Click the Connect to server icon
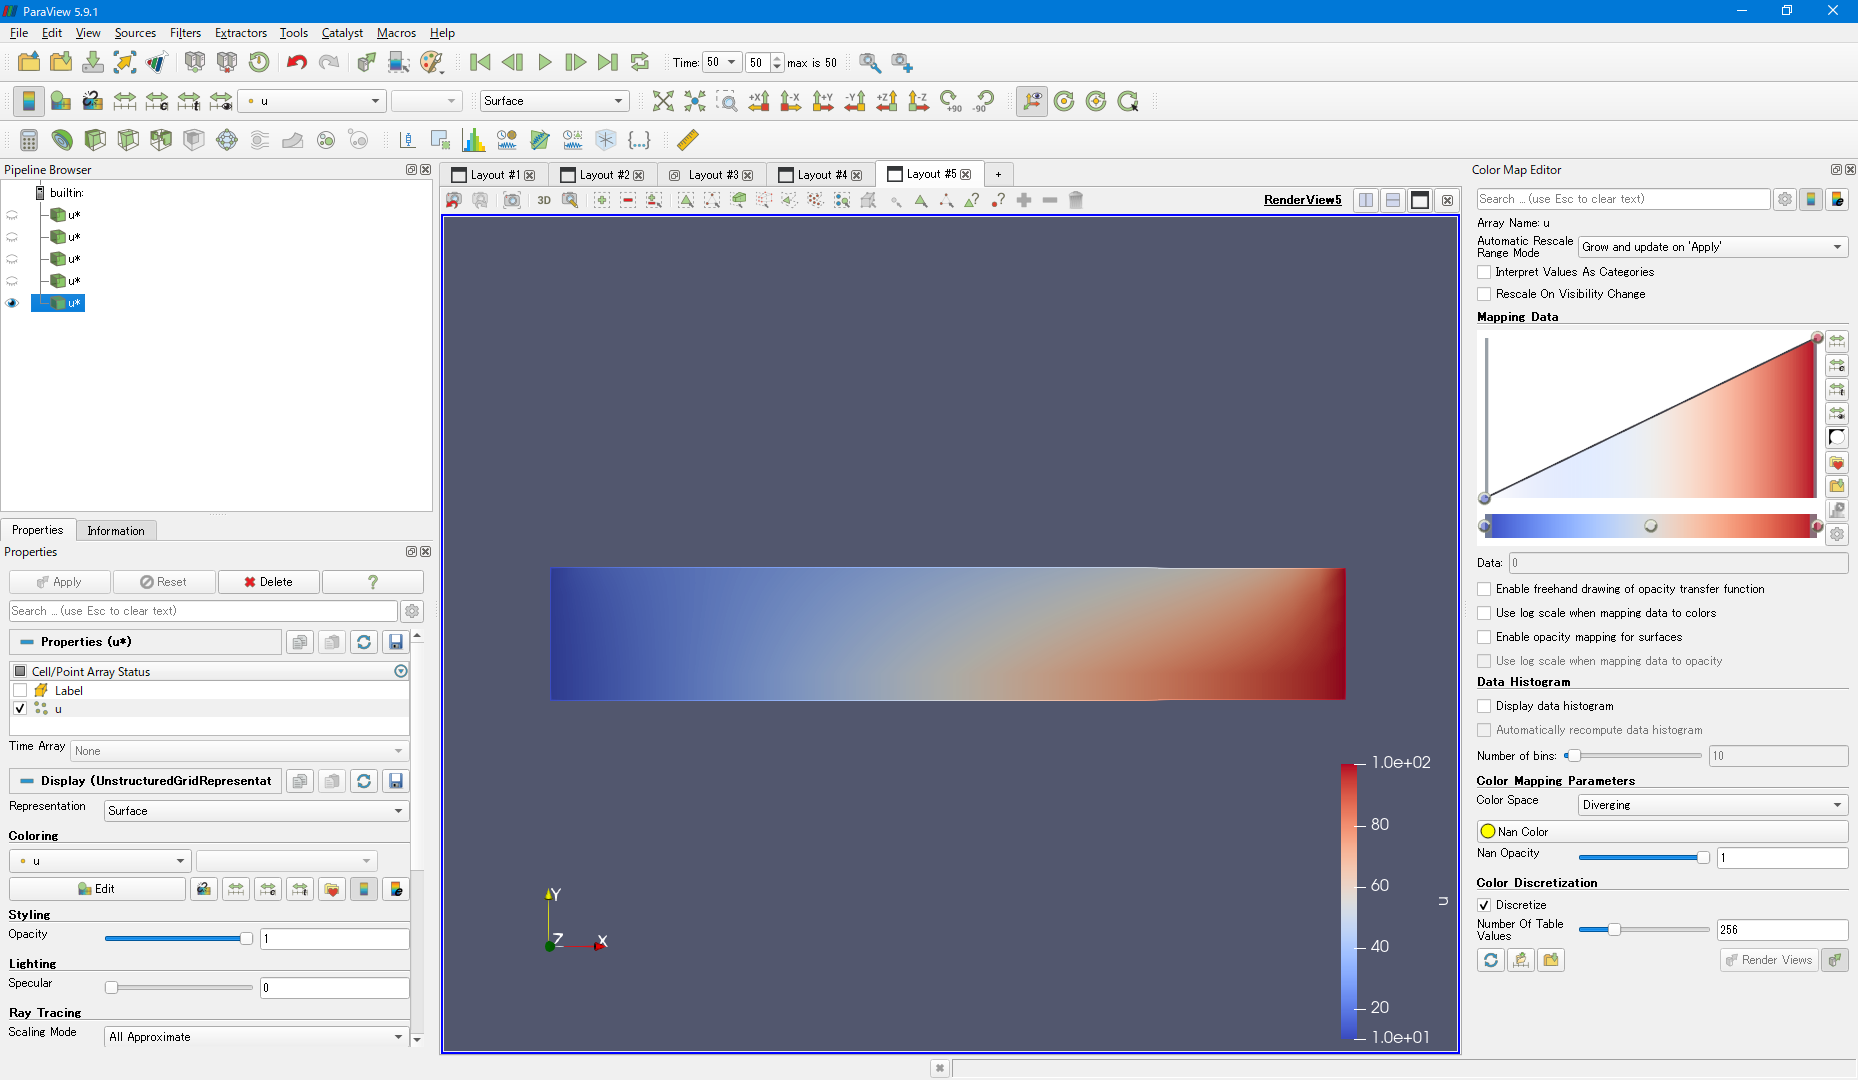1858x1080 pixels. (195, 62)
